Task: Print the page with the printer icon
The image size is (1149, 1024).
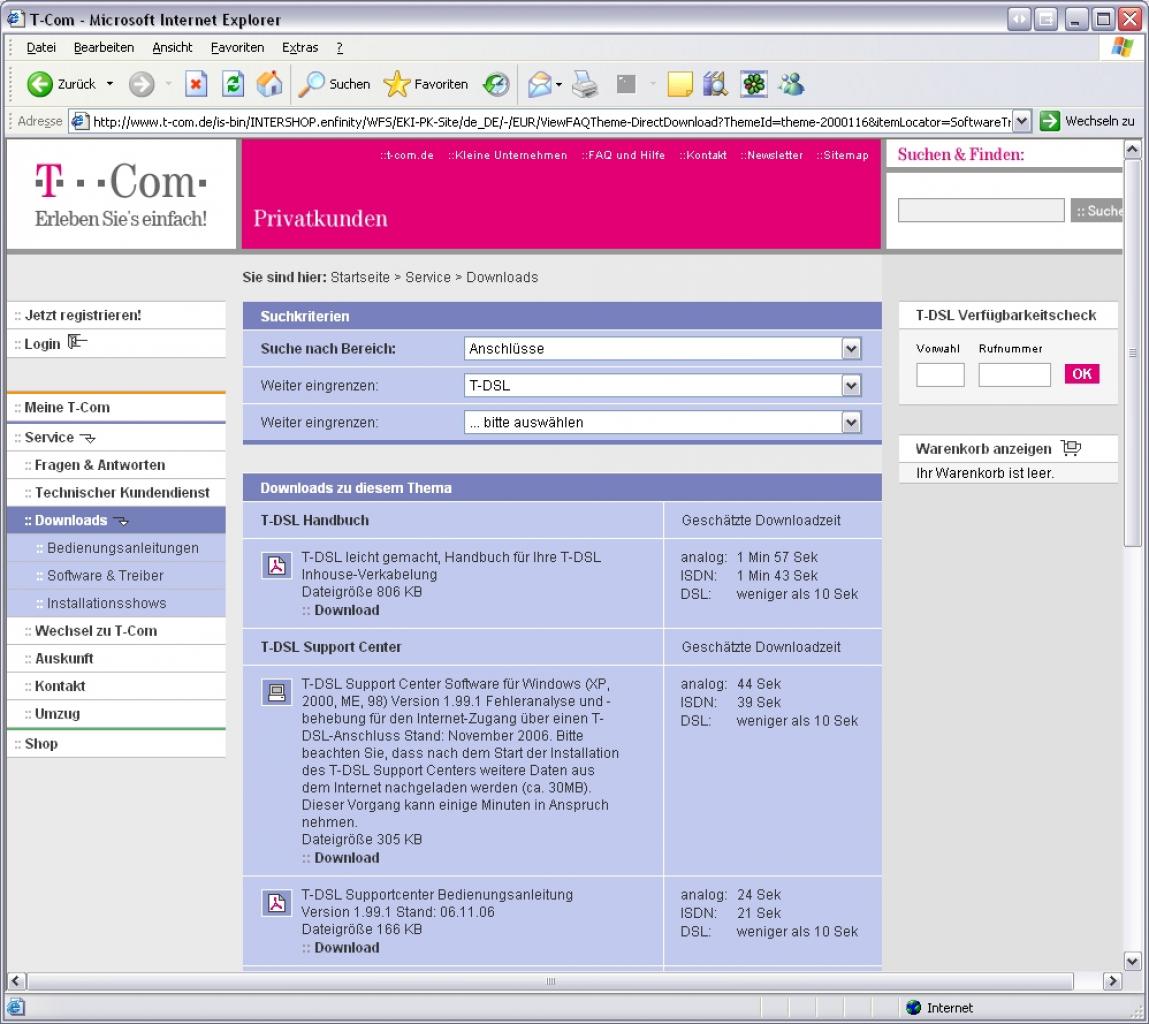Action: (x=585, y=84)
